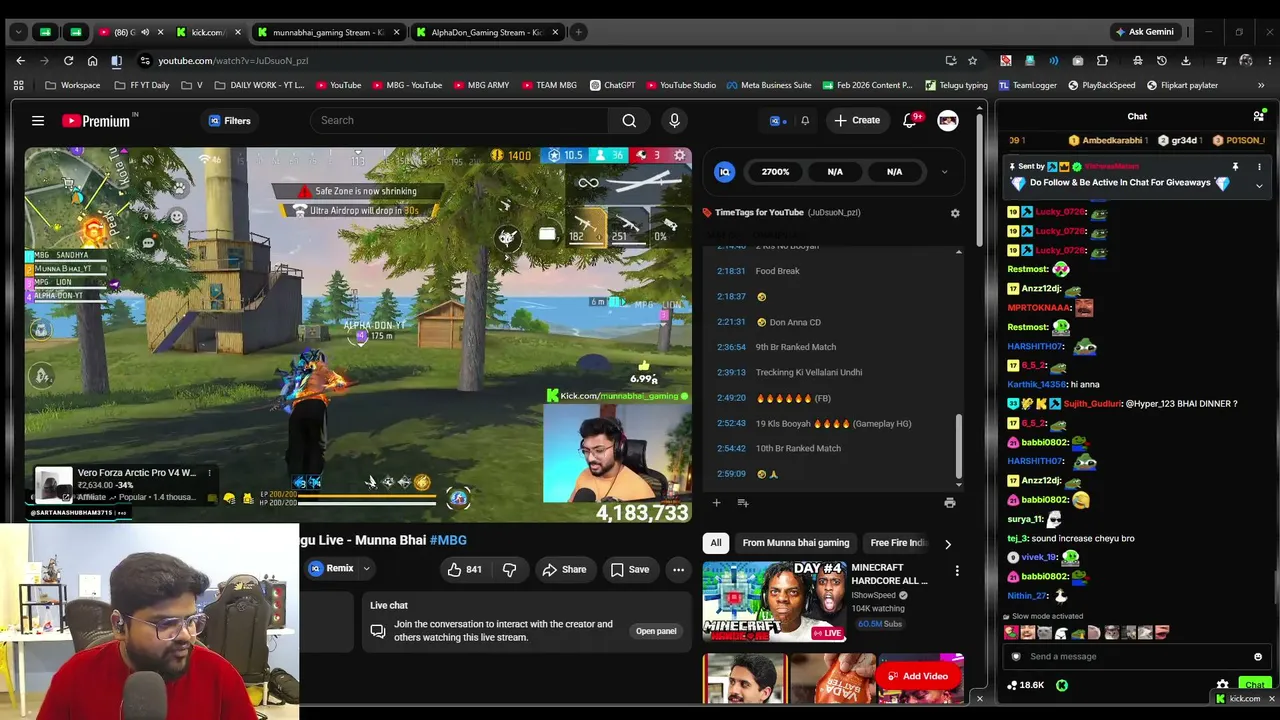Viewport: 1280px width, 720px height.
Task: Focus the Send a message chat box
Action: pos(1138,657)
